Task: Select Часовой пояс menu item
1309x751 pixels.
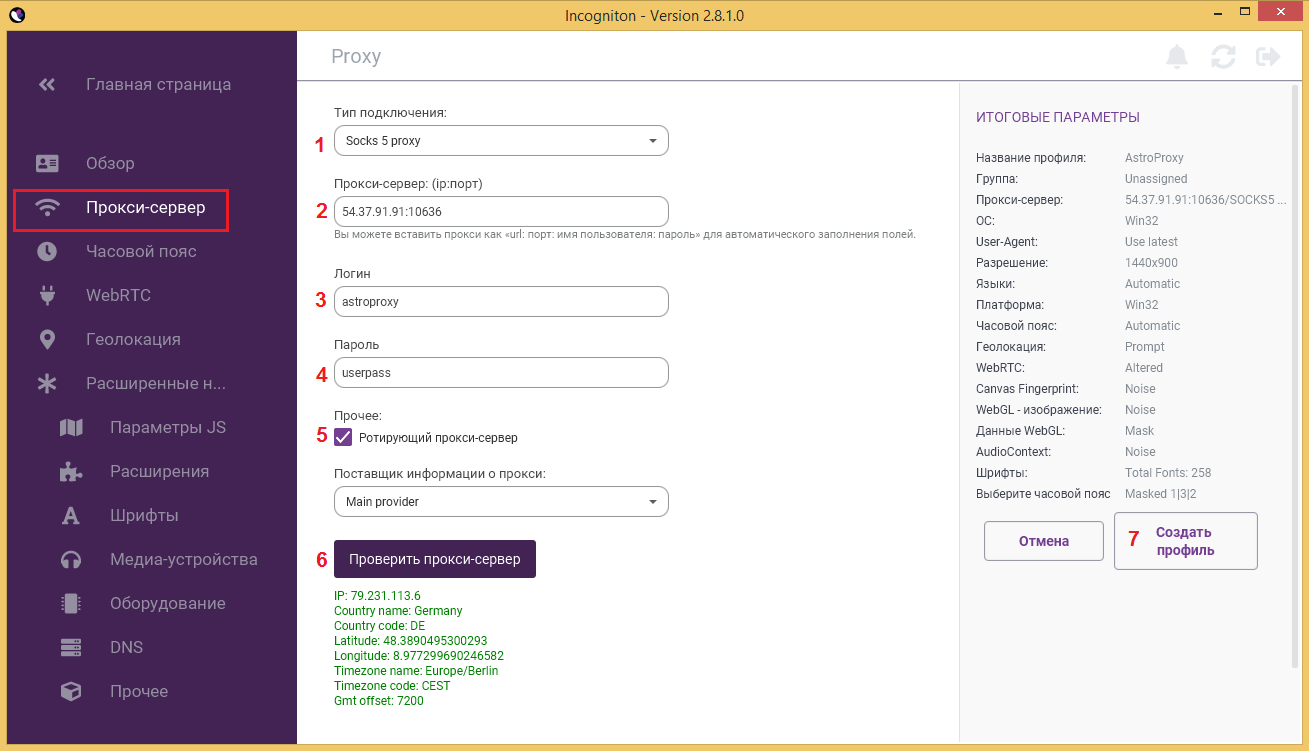Action: pyautogui.click(x=141, y=251)
